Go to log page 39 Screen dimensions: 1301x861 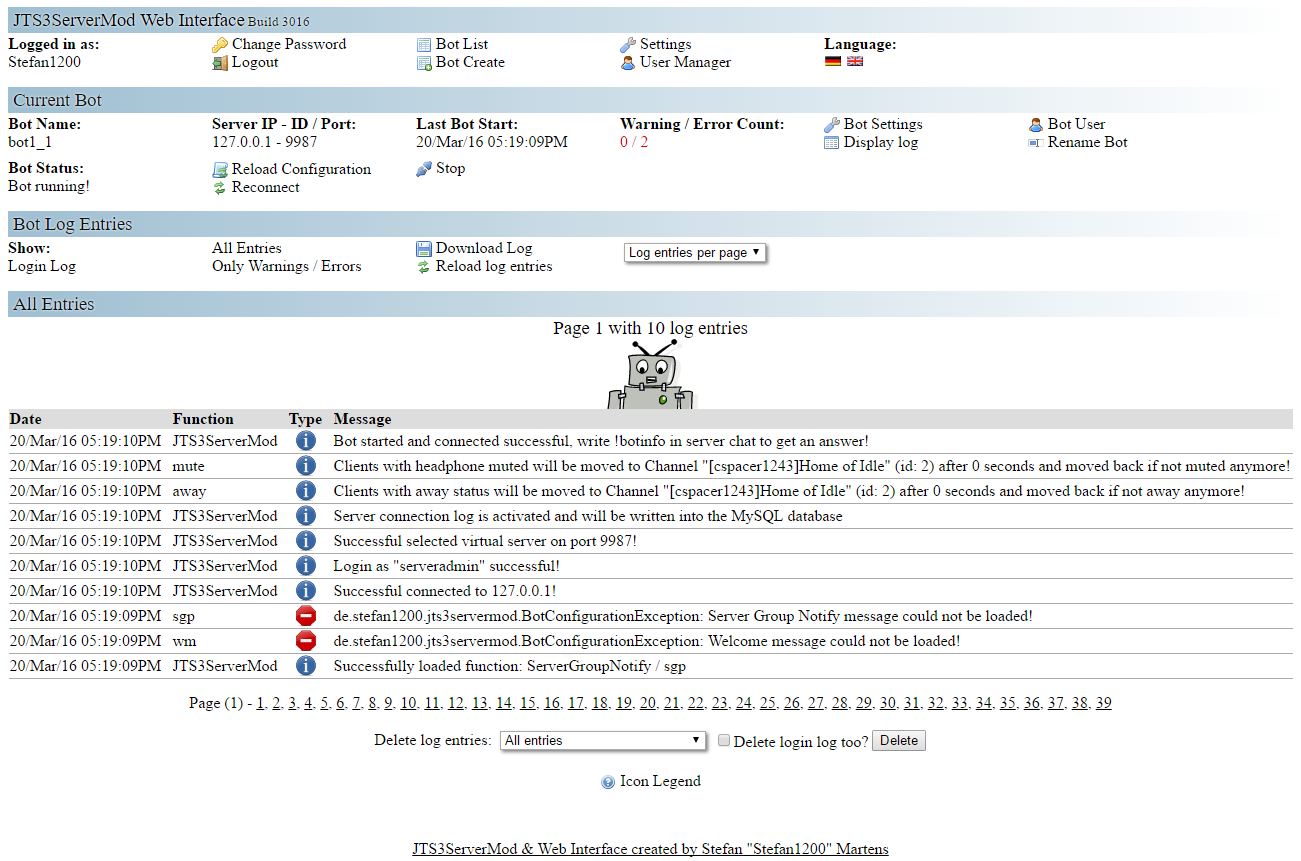tap(1103, 704)
